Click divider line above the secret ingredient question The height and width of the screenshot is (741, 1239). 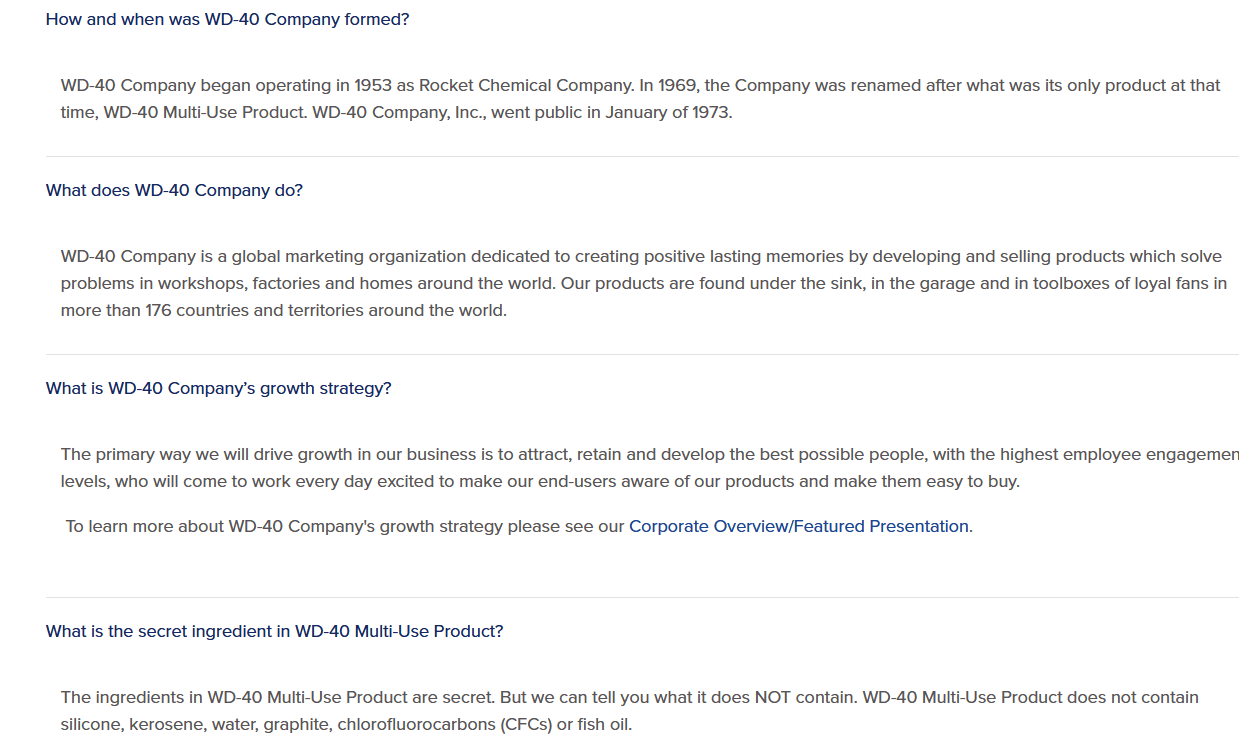click(x=642, y=597)
